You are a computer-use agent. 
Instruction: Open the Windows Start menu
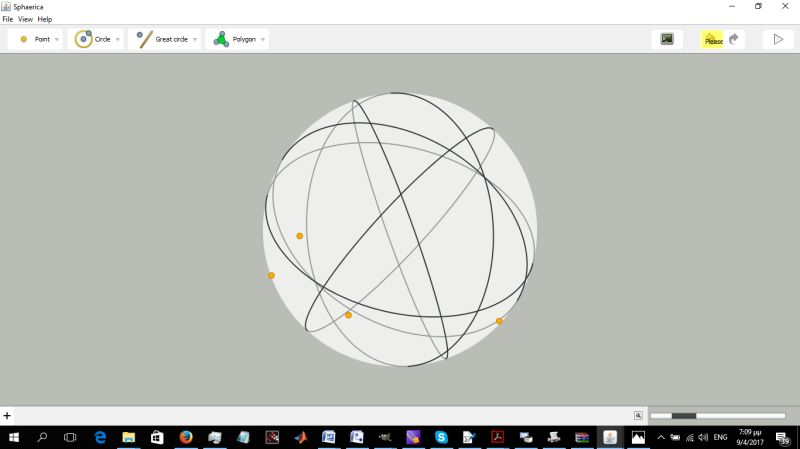pyautogui.click(x=14, y=437)
